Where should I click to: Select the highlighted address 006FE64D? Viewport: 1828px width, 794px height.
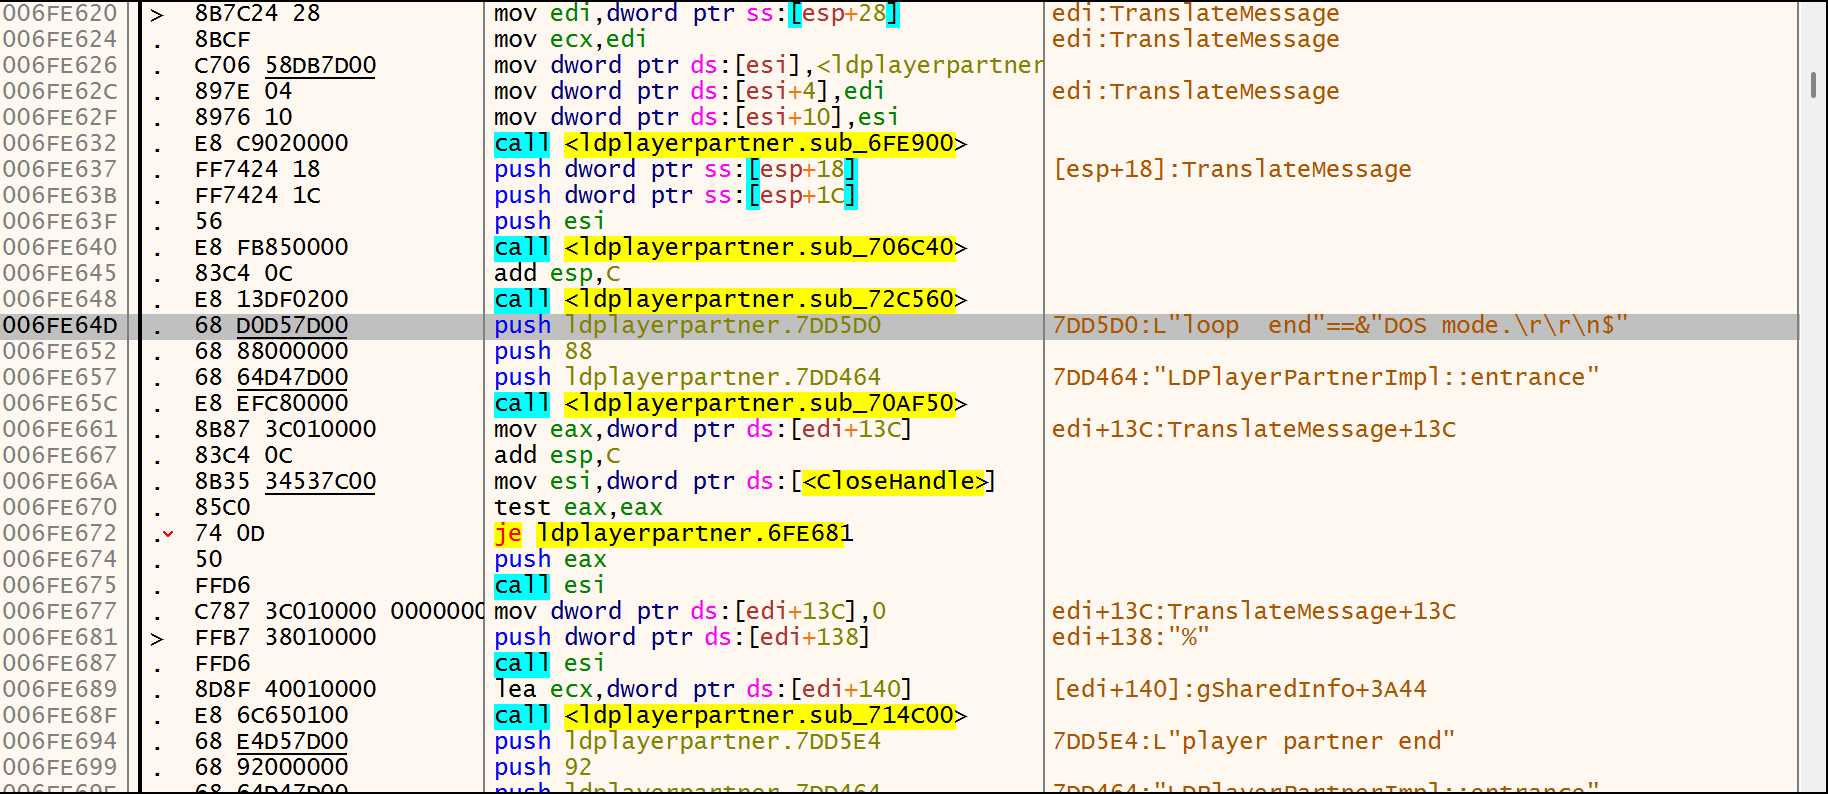60,325
